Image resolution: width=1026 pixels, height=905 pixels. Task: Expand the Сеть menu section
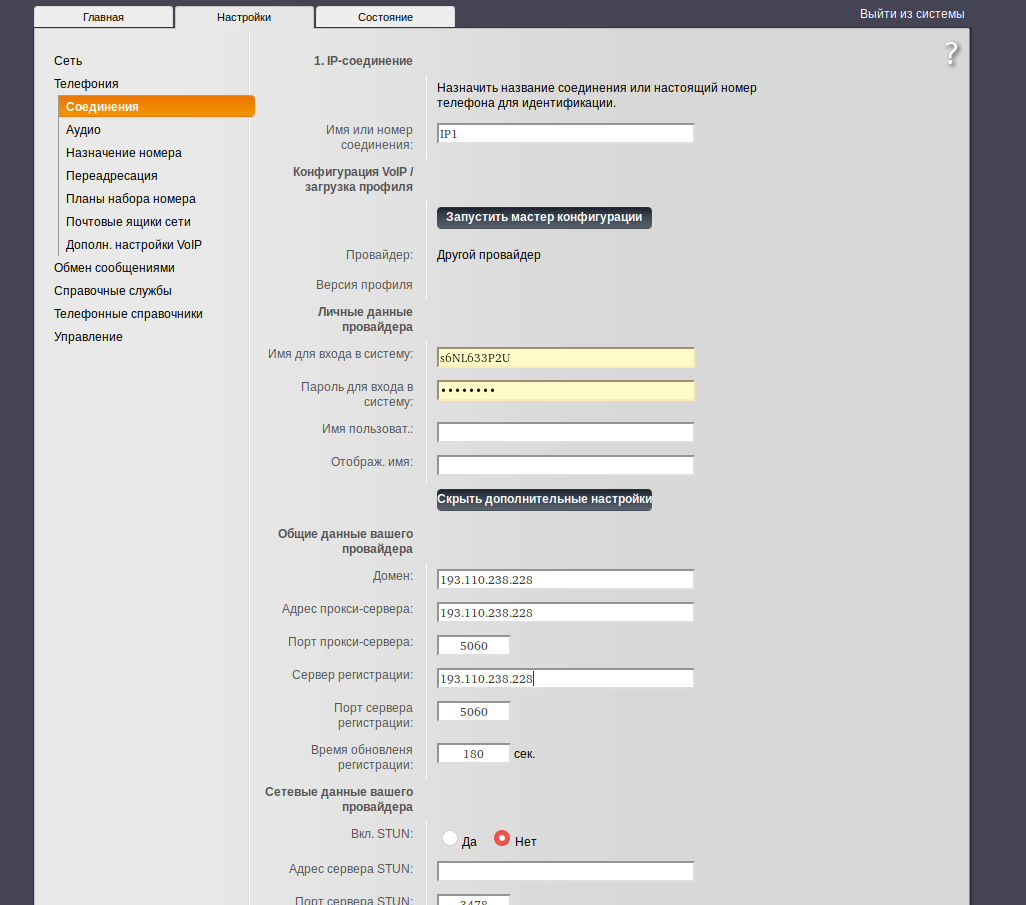click(68, 61)
